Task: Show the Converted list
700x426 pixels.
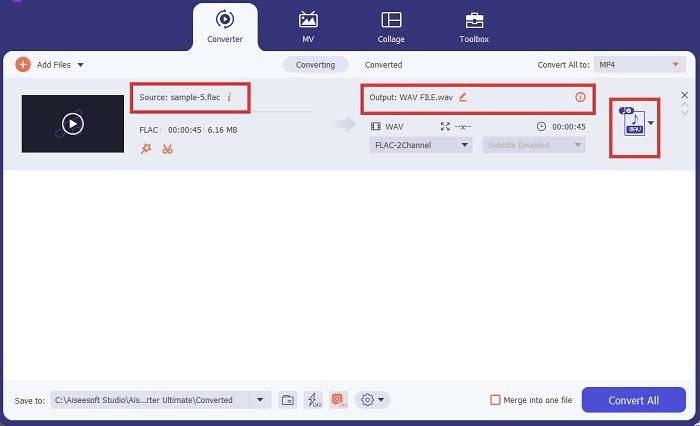Action: coord(383,65)
